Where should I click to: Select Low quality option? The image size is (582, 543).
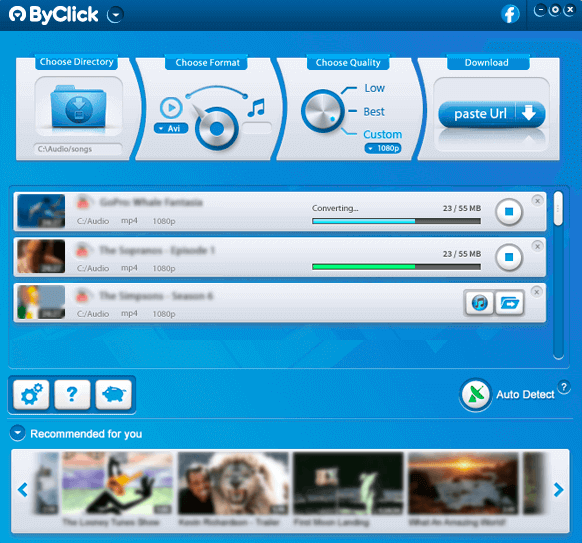pyautogui.click(x=375, y=88)
